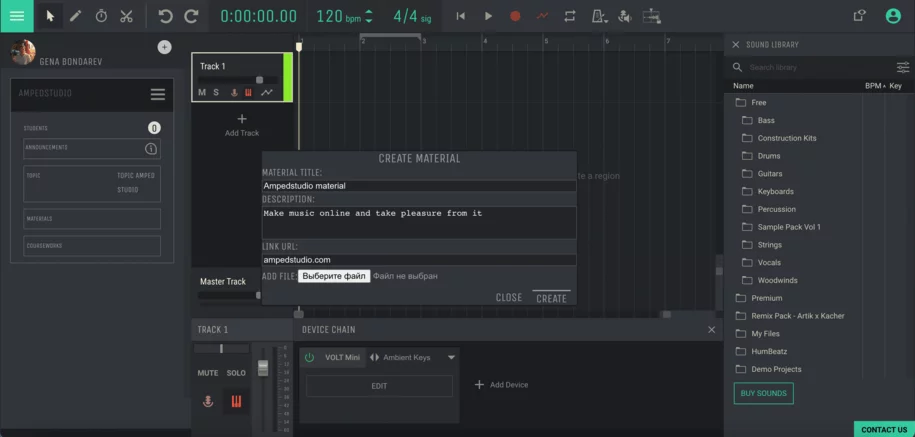
Task: Click the Description text area
Action: (x=419, y=222)
